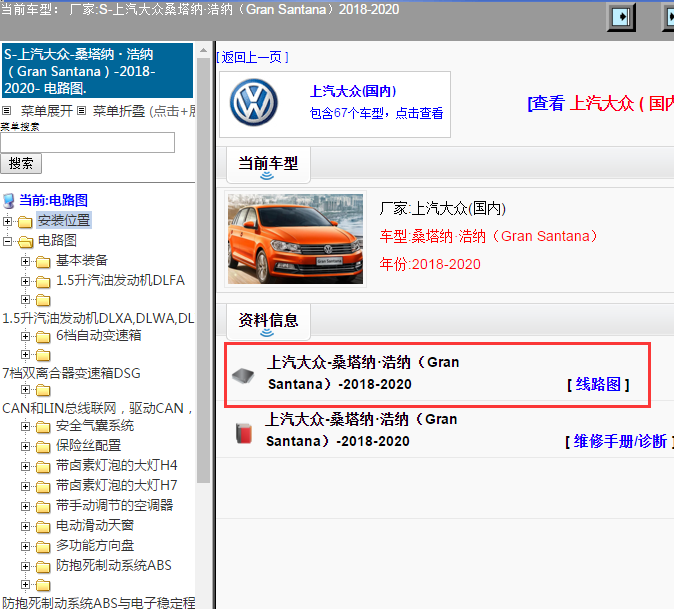Expand the 电动滑动天窗 node
The height and width of the screenshot is (609, 674).
point(25,526)
